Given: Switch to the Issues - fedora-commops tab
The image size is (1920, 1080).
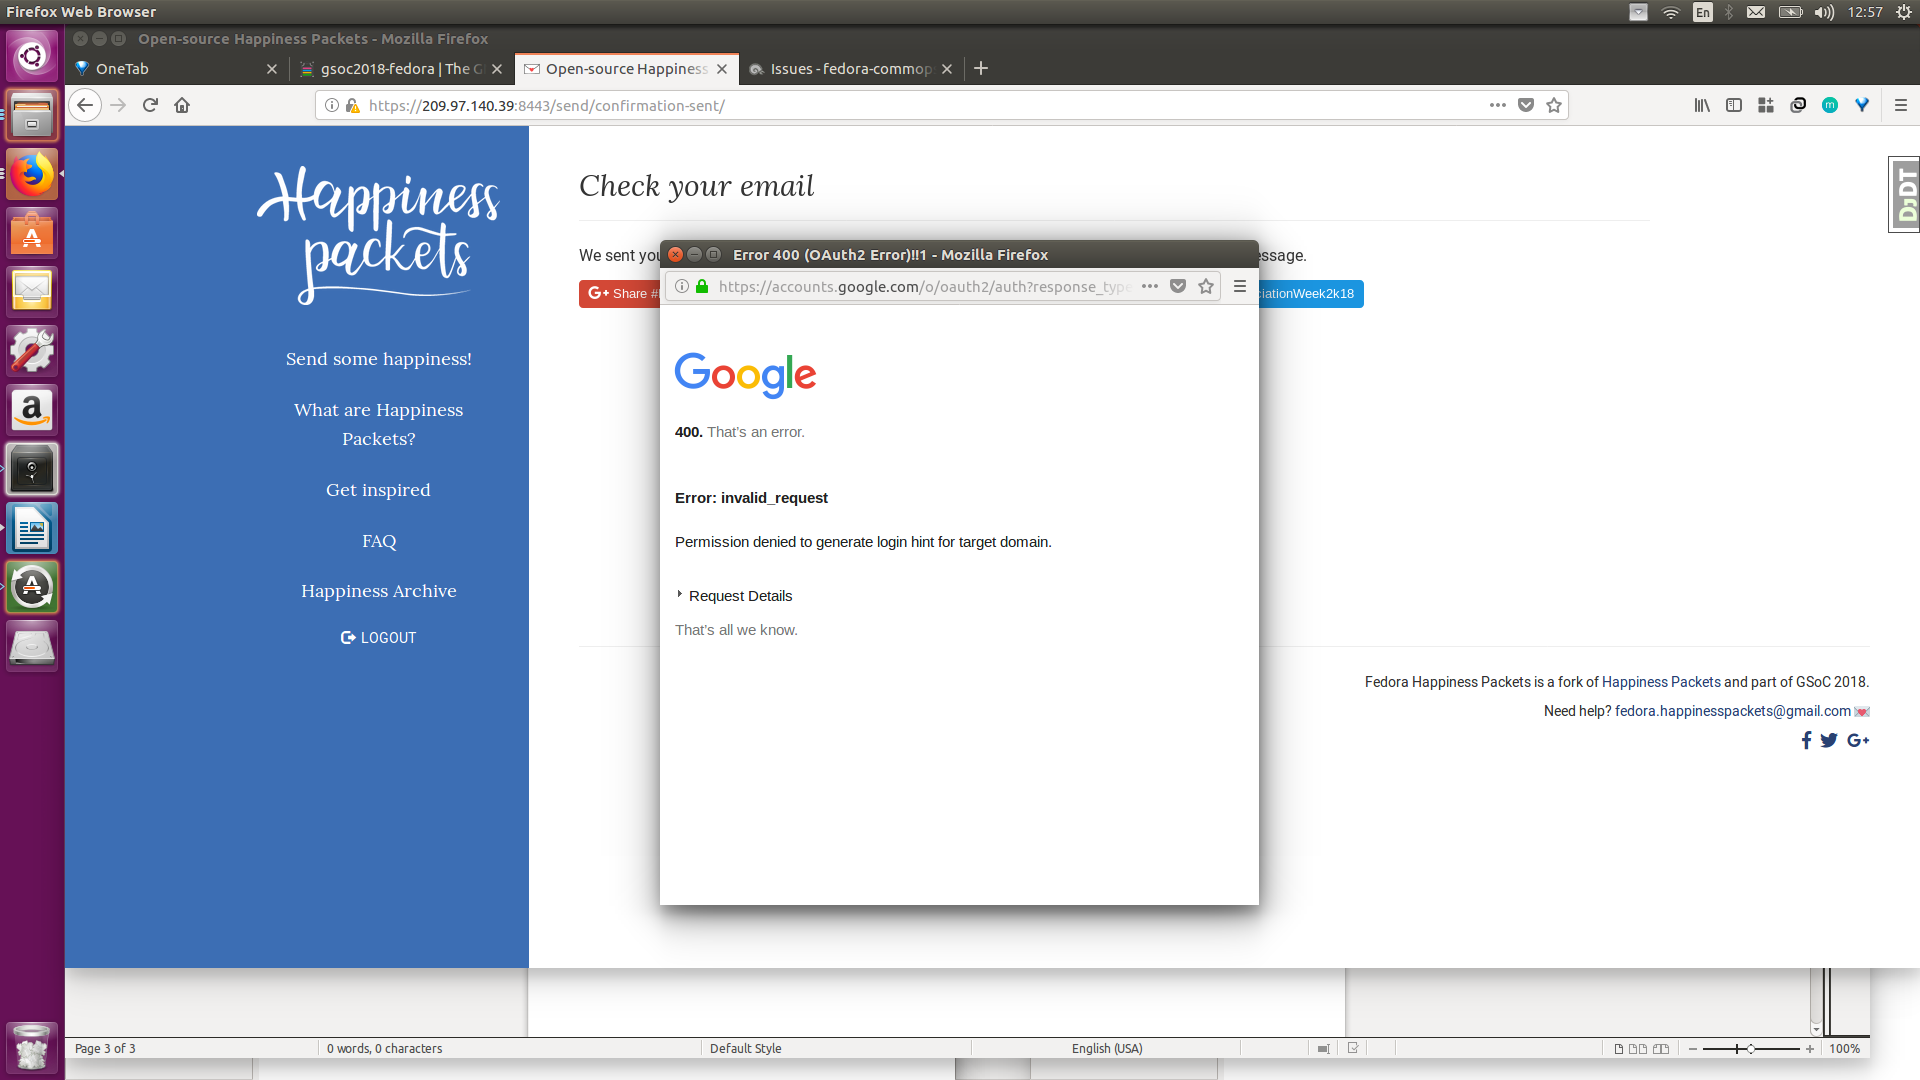Looking at the screenshot, I should 852,69.
